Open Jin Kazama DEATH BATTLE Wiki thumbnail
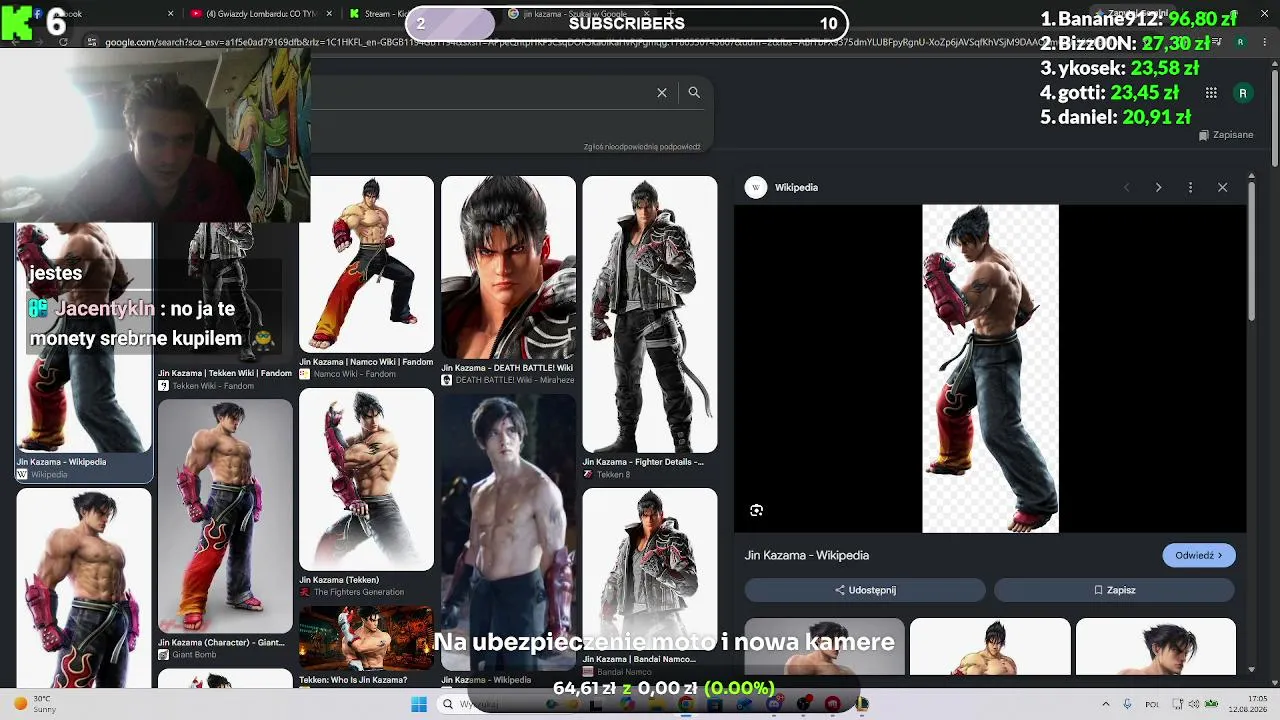Screen dimensions: 1280x720 point(508,267)
